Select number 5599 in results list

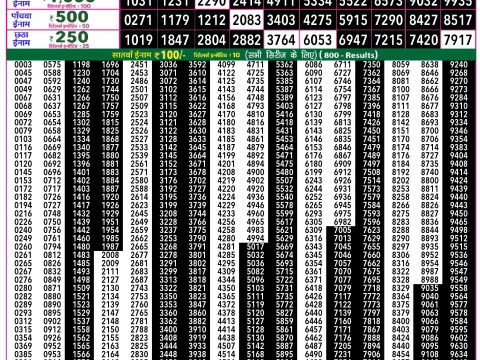pyautogui.click(x=284, y=214)
